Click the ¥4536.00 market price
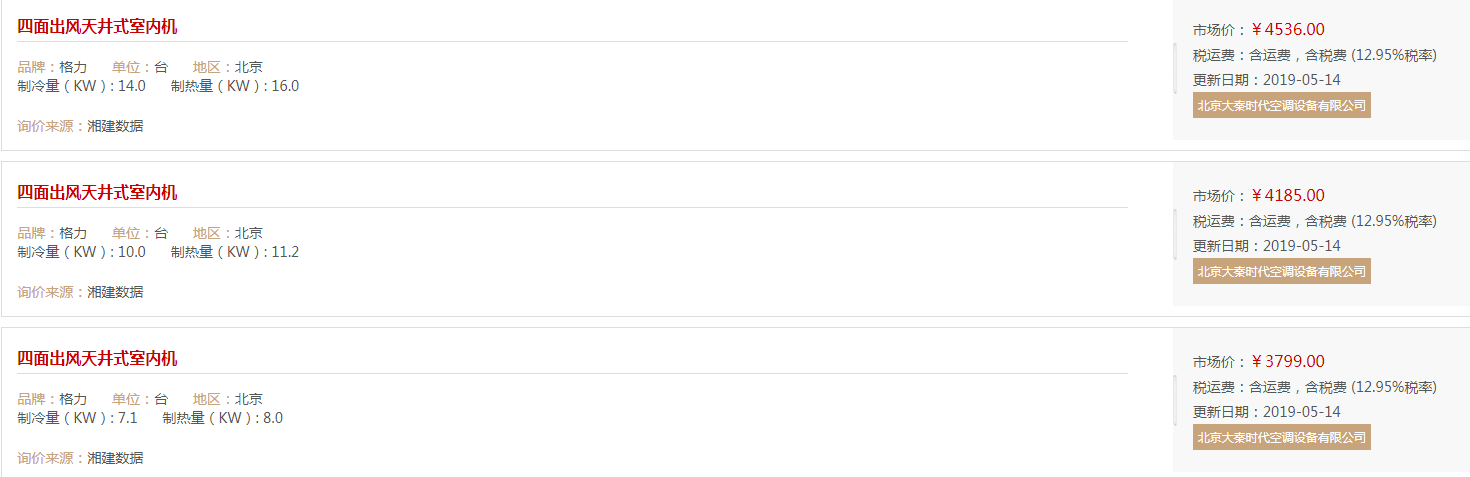The width and height of the screenshot is (1470, 477). click(x=1288, y=30)
